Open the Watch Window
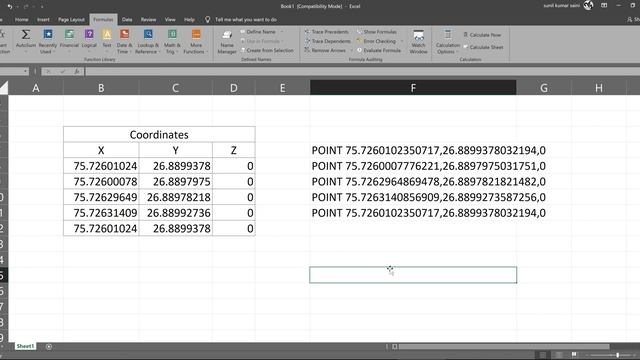The height and width of the screenshot is (360, 640). [x=418, y=42]
